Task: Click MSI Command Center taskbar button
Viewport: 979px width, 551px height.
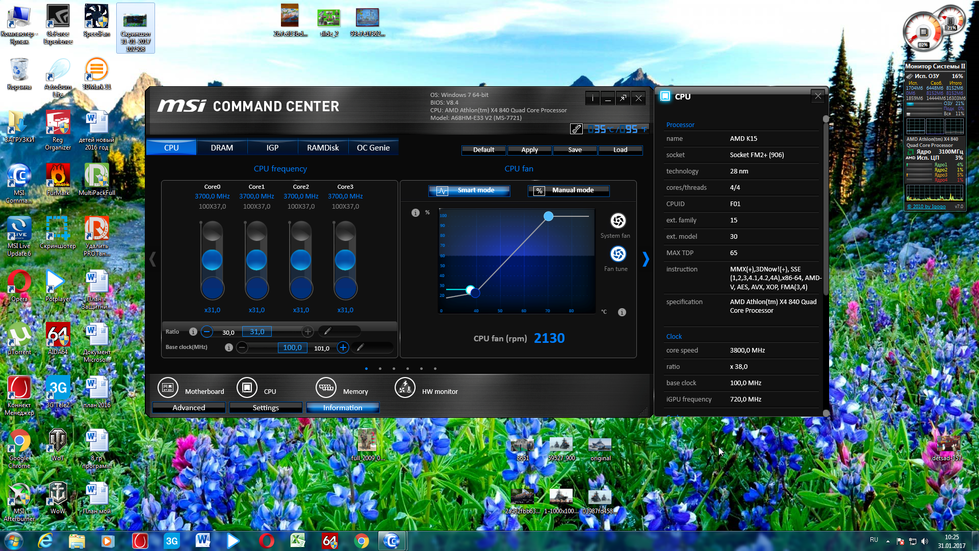Action: pyautogui.click(x=391, y=540)
